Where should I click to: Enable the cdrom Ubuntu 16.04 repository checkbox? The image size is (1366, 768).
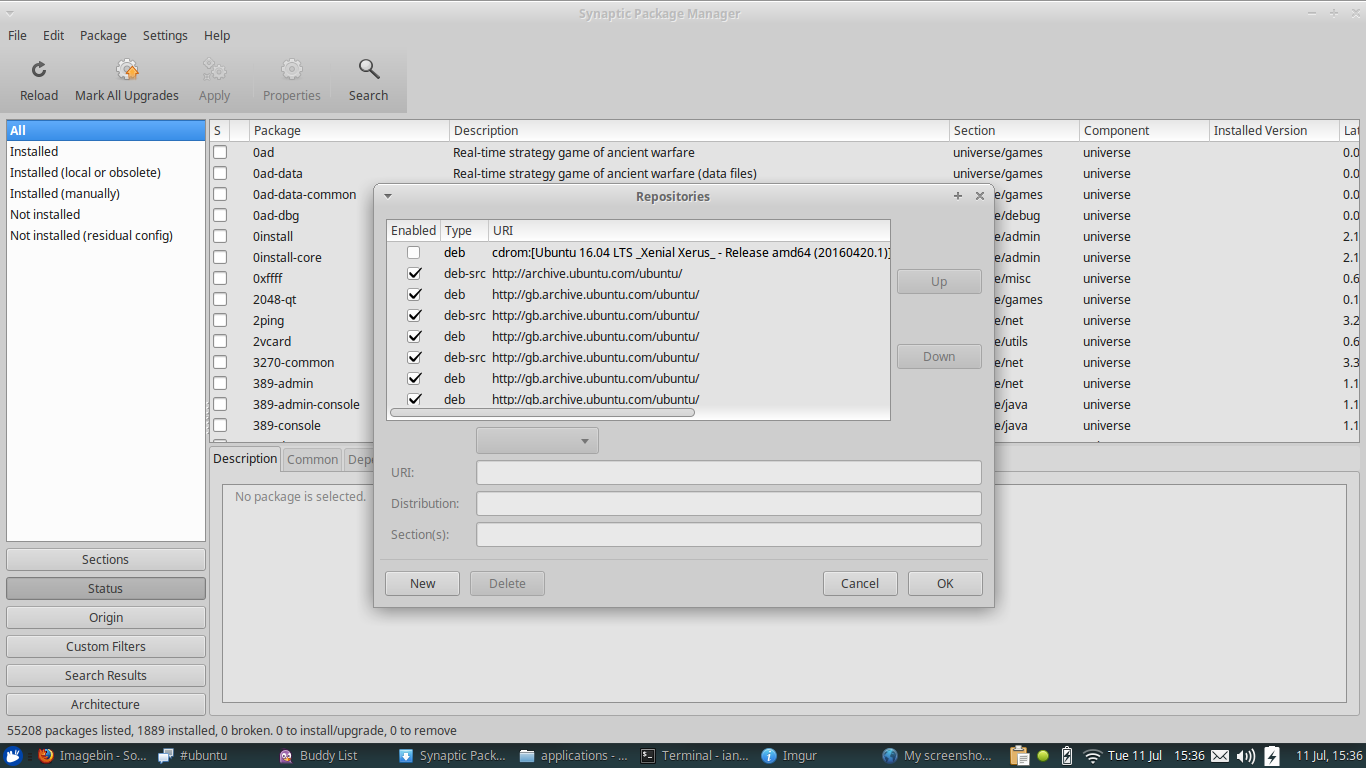[414, 253]
